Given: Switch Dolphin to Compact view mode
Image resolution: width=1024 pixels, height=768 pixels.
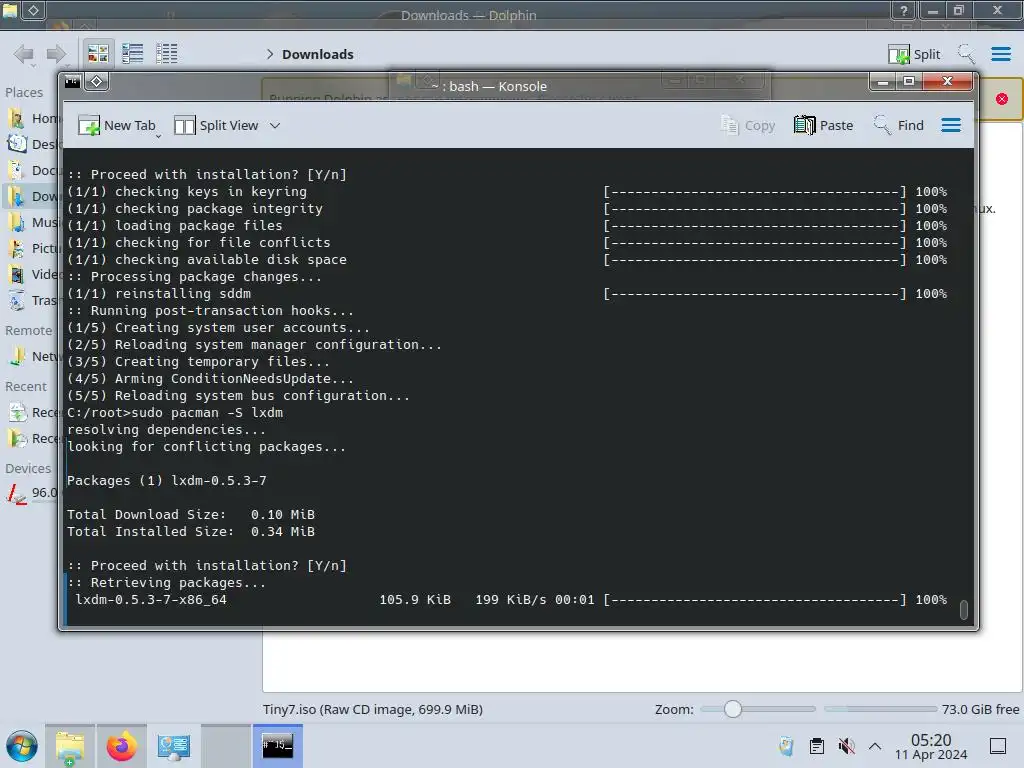Looking at the screenshot, I should tap(133, 54).
